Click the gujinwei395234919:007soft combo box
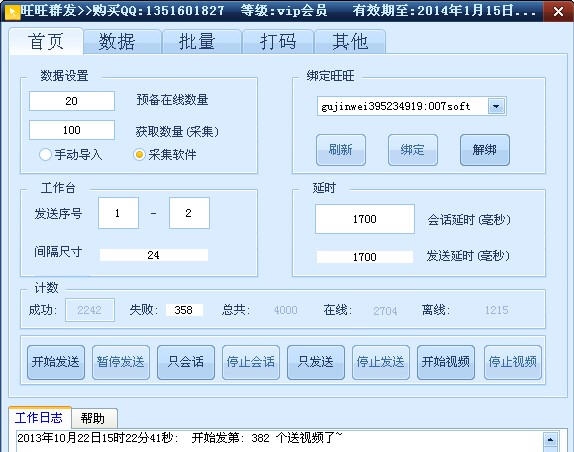 pyautogui.click(x=411, y=106)
